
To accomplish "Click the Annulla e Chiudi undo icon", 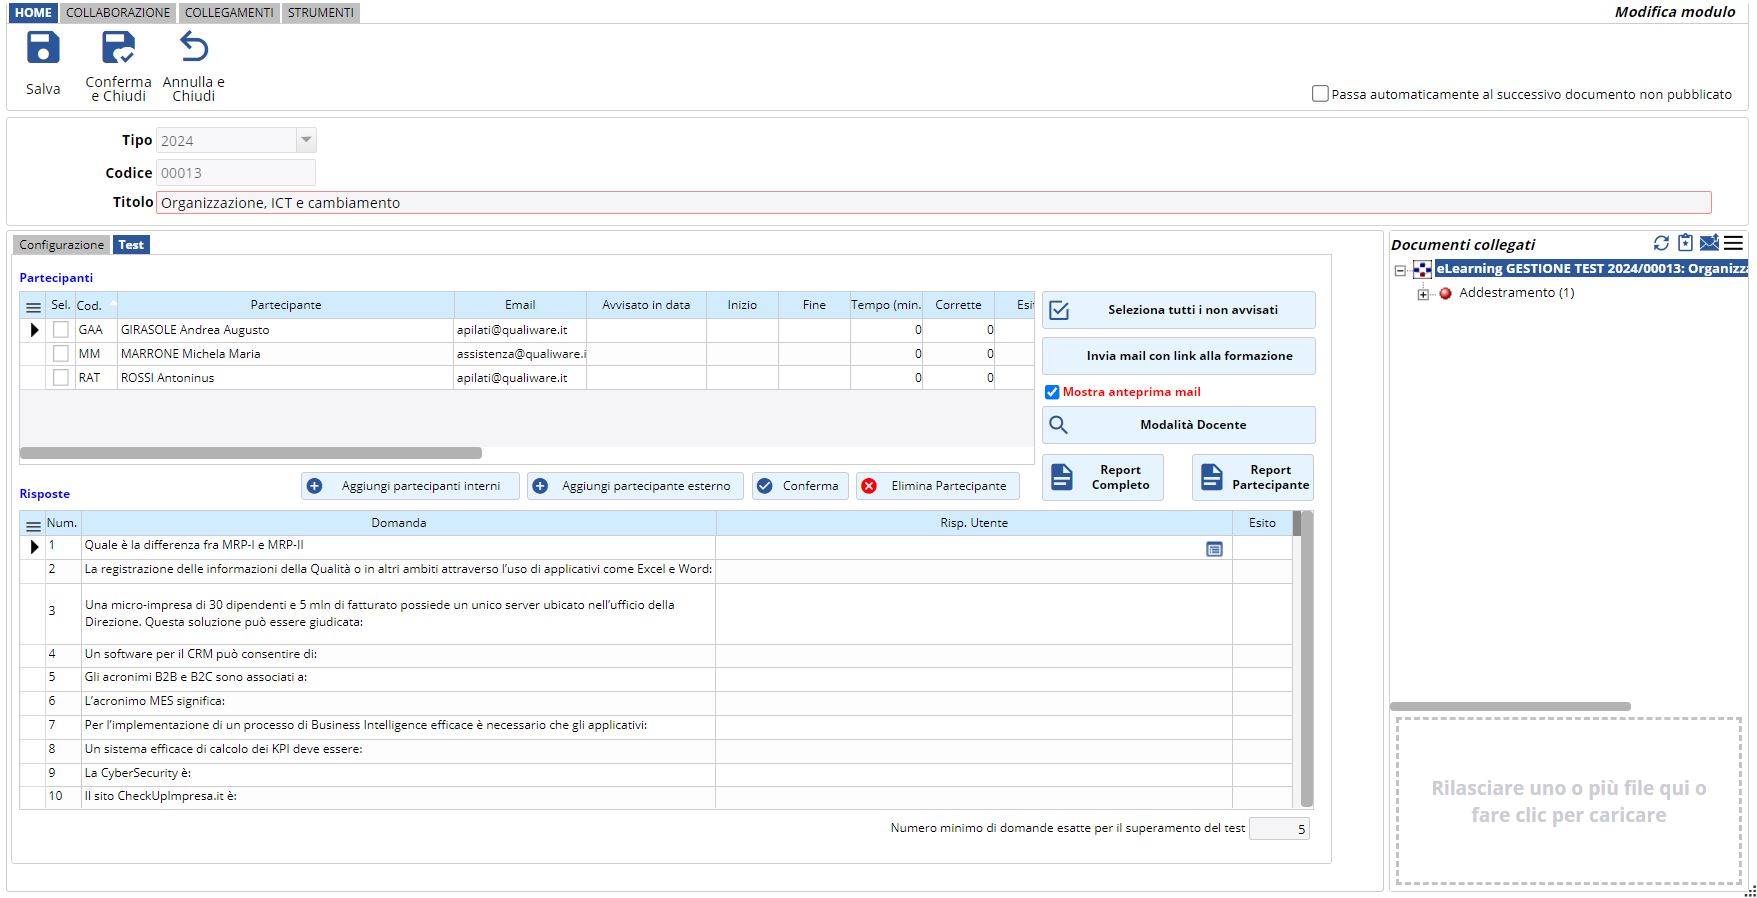I will point(193,49).
